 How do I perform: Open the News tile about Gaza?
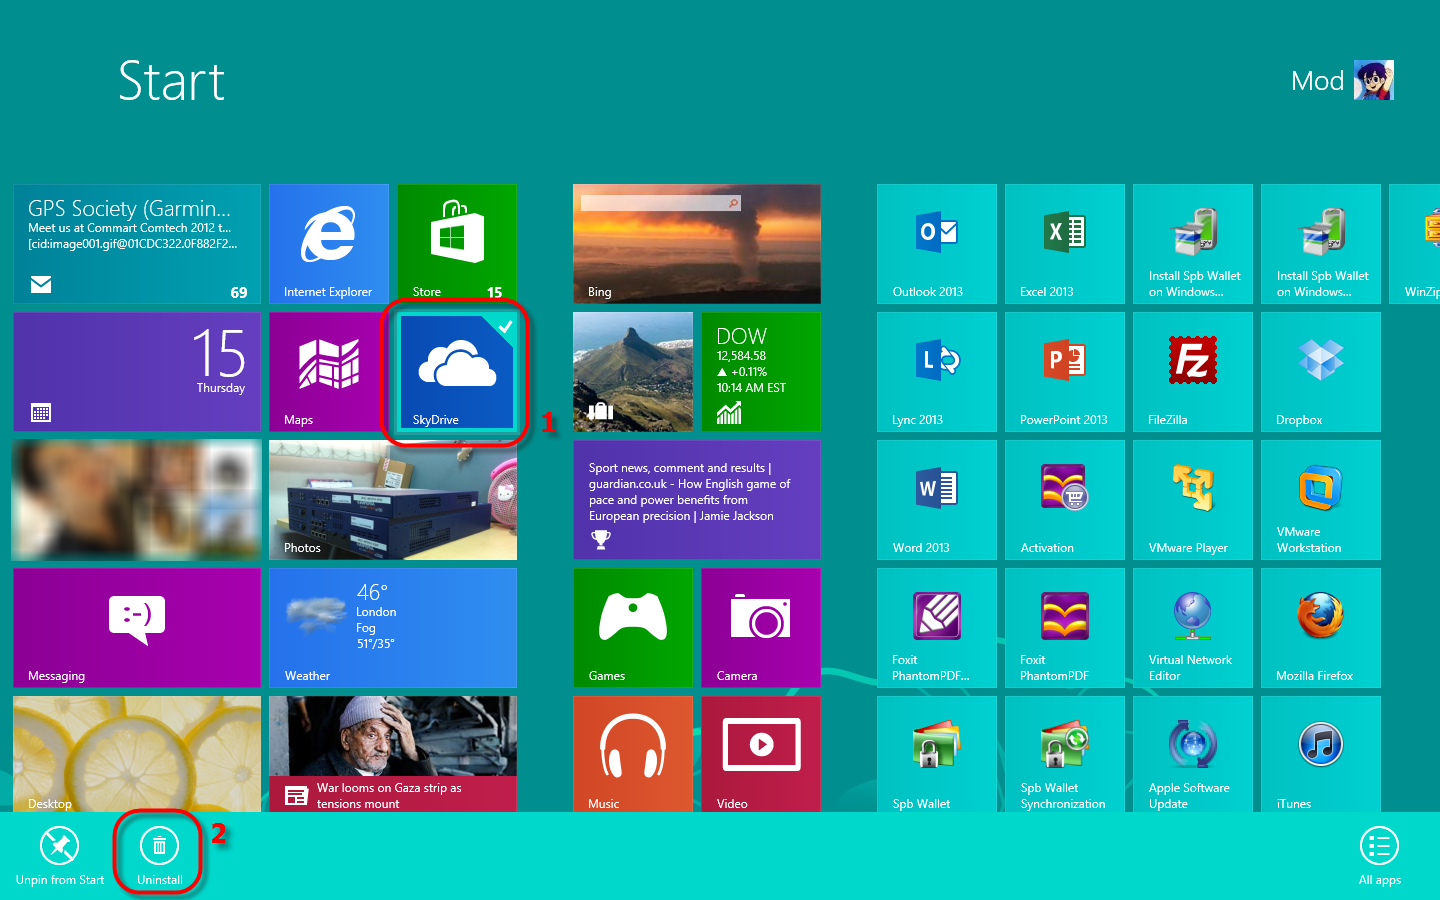coord(393,754)
